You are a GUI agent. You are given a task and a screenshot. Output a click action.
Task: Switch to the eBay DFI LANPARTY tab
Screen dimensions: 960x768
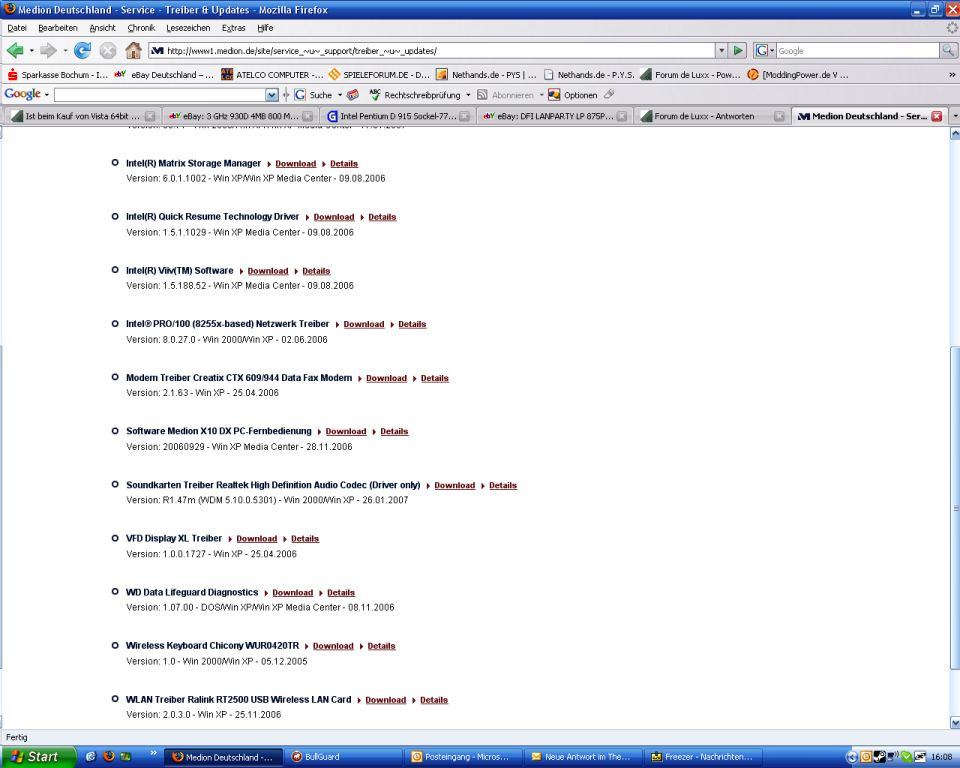click(x=555, y=116)
